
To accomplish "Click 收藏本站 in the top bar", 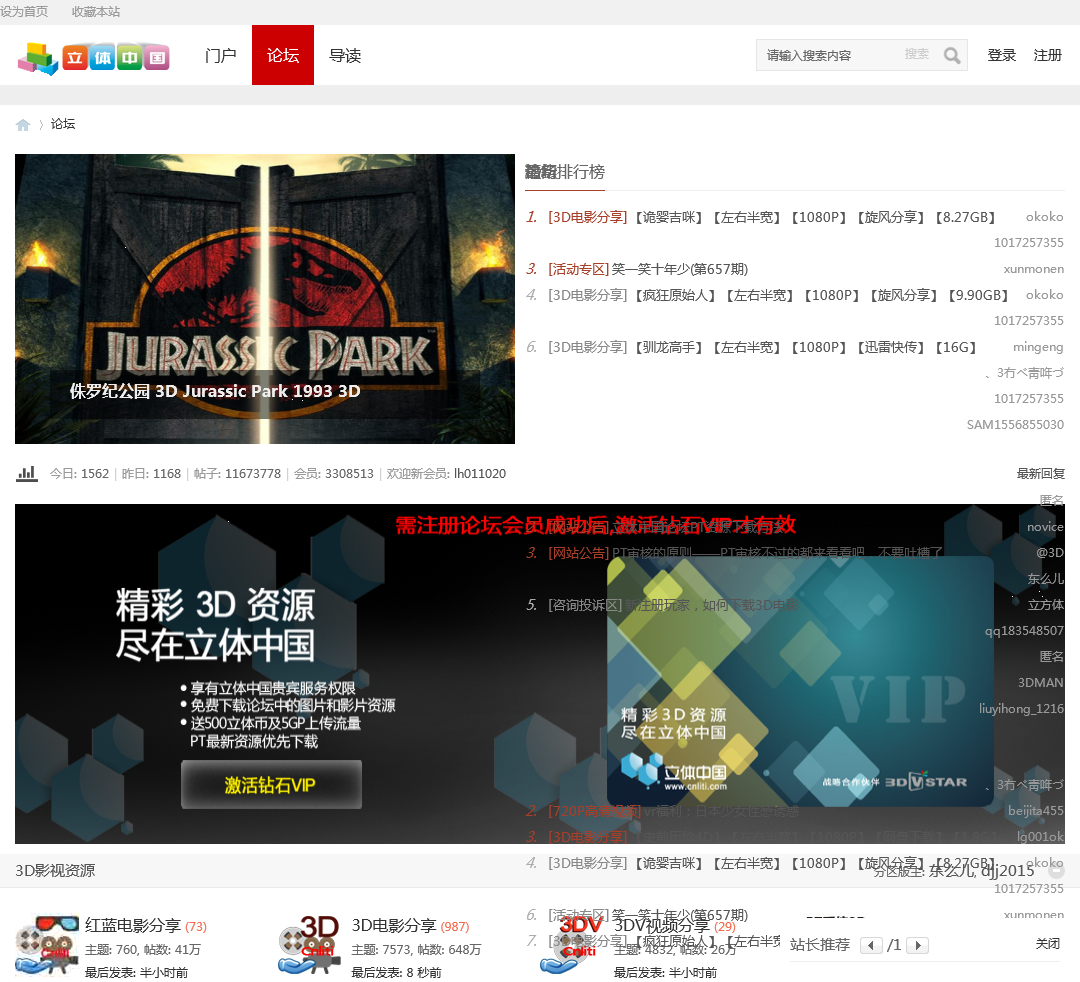I will (x=96, y=12).
